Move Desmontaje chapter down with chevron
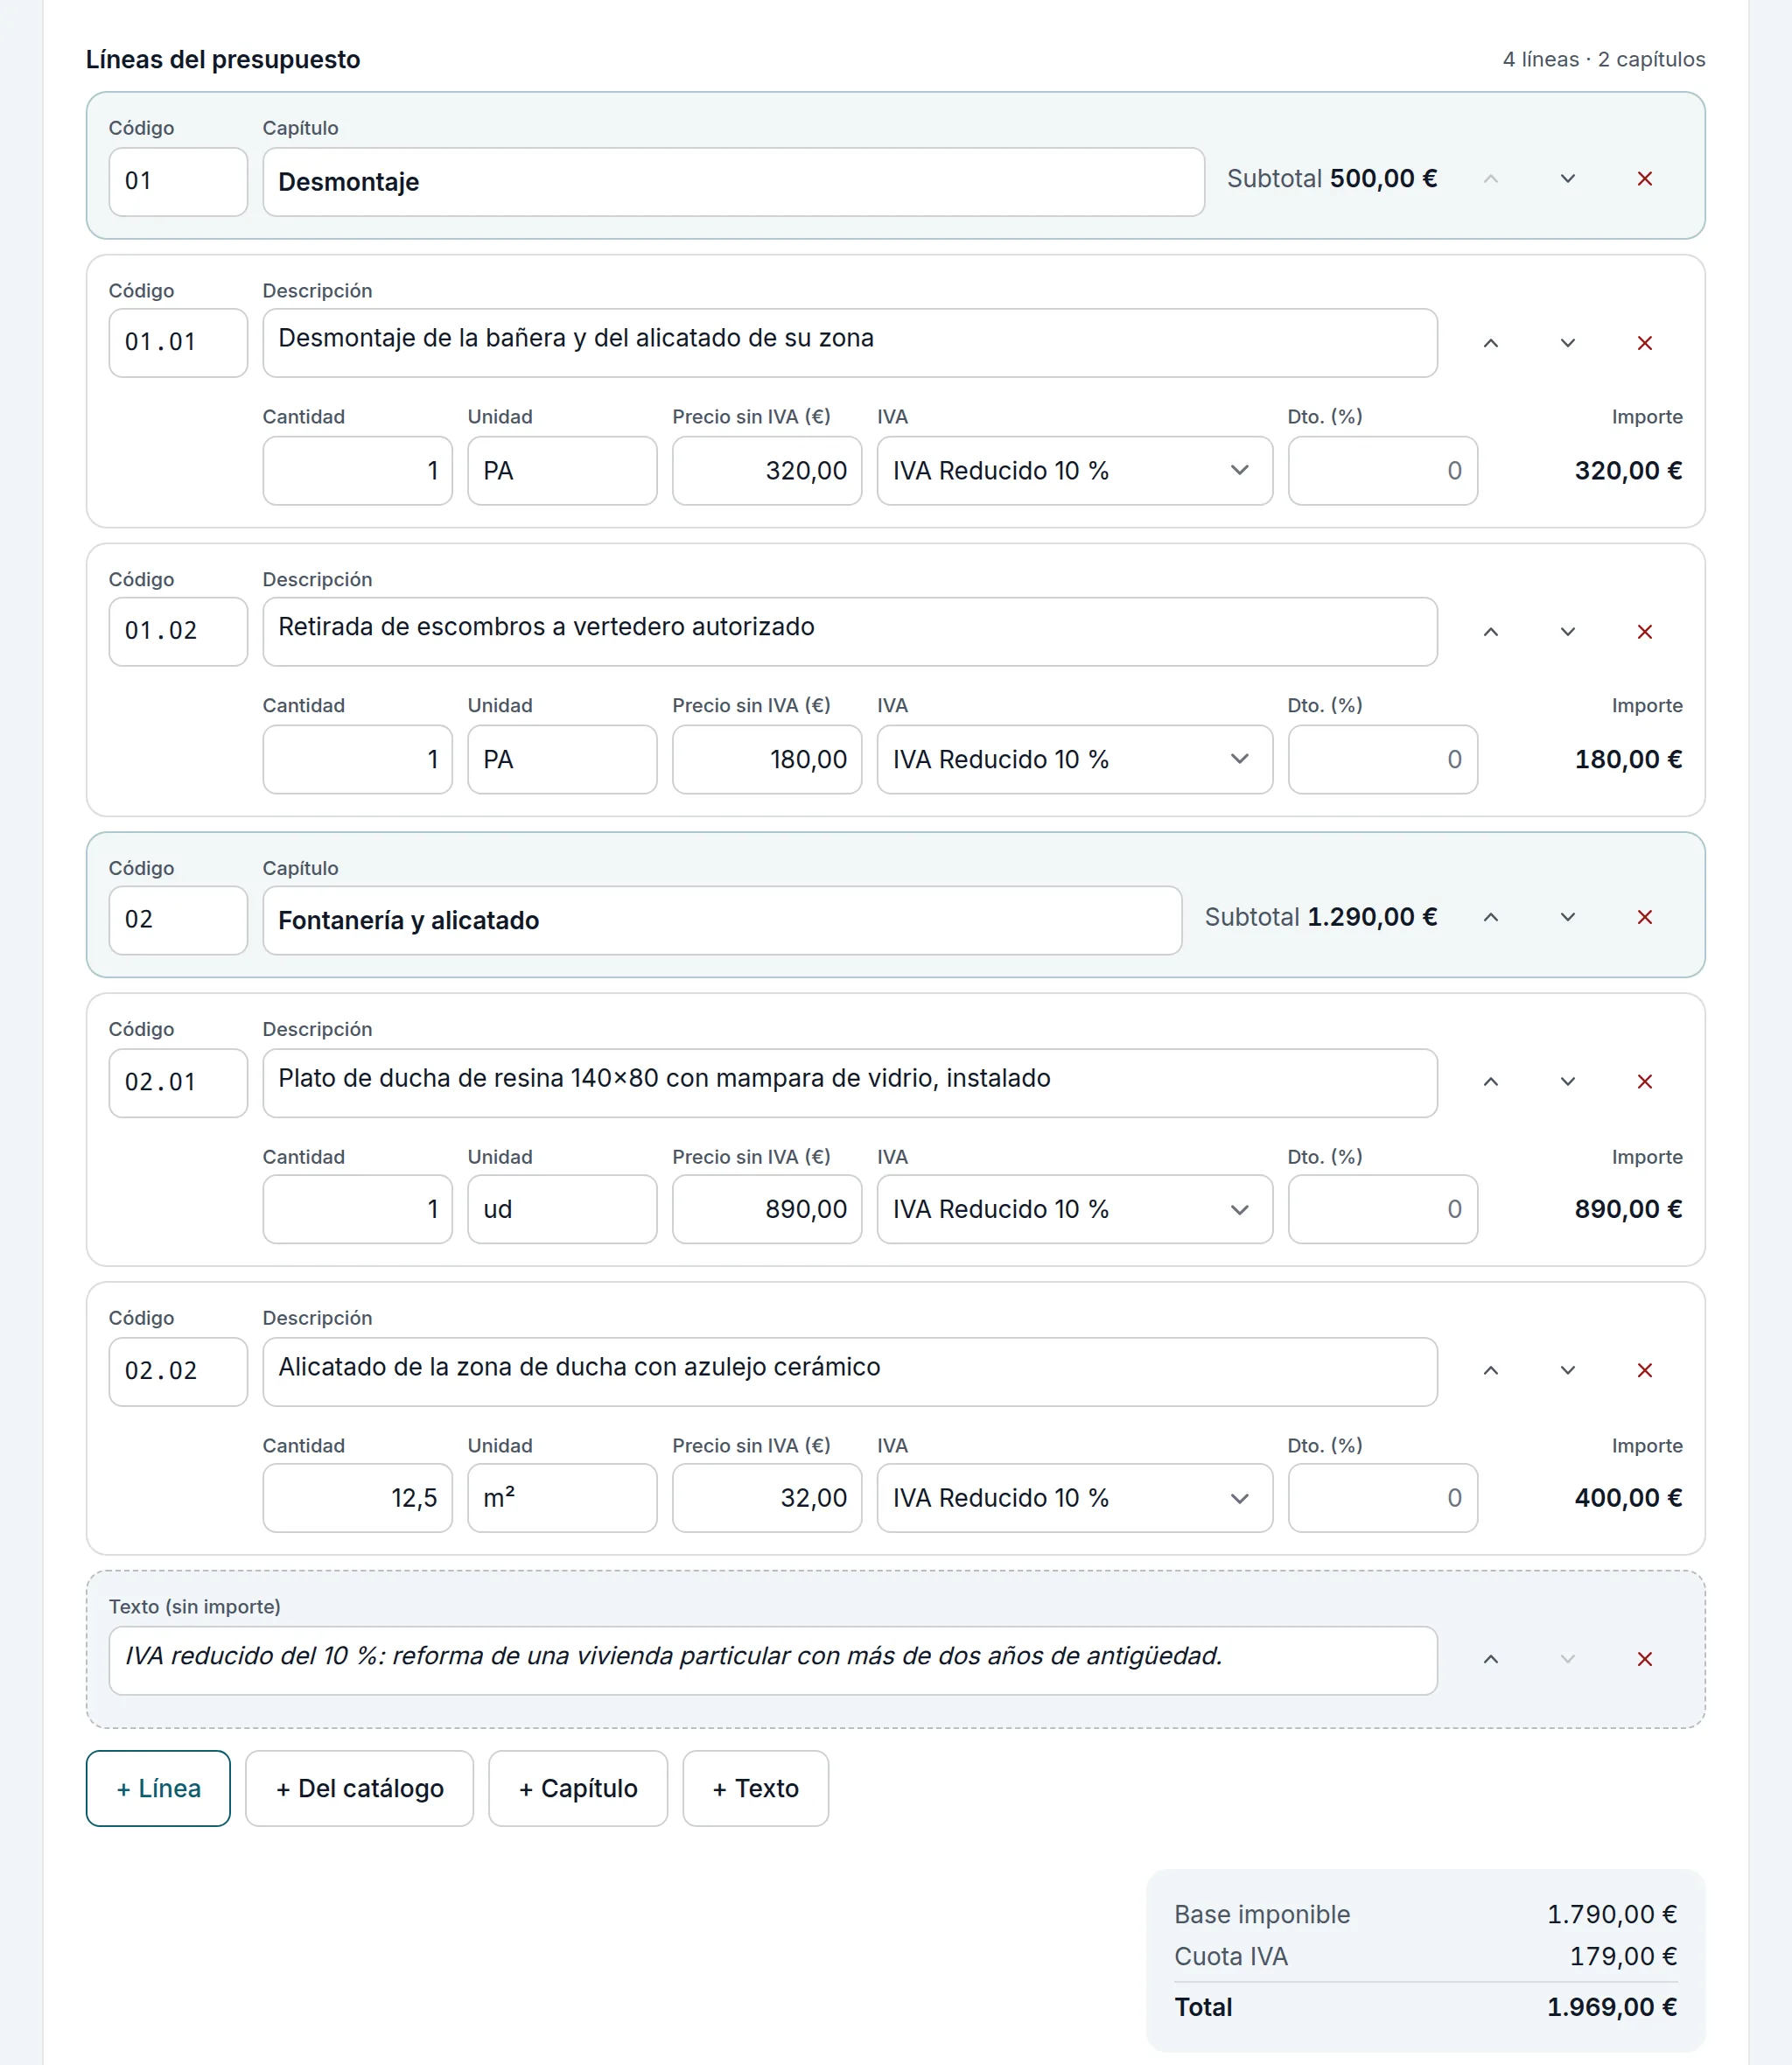Viewport: 1792px width, 2065px height. click(1567, 179)
